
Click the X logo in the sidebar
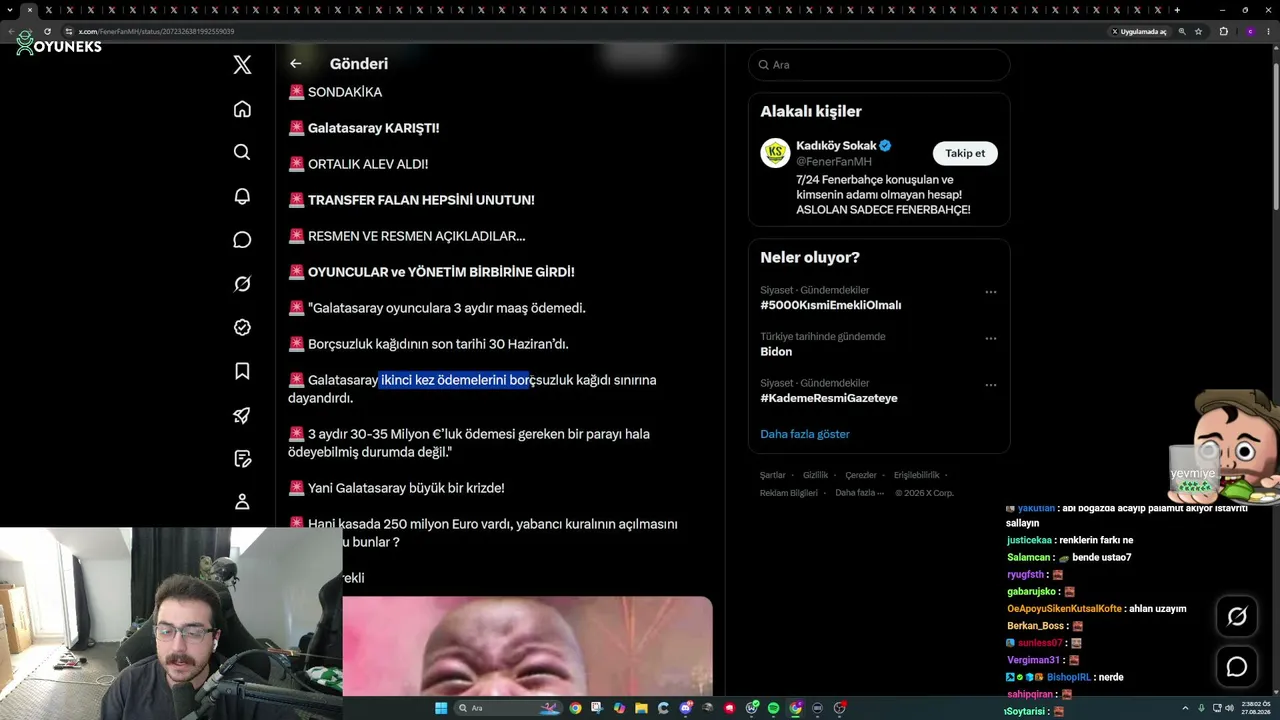[x=242, y=65]
